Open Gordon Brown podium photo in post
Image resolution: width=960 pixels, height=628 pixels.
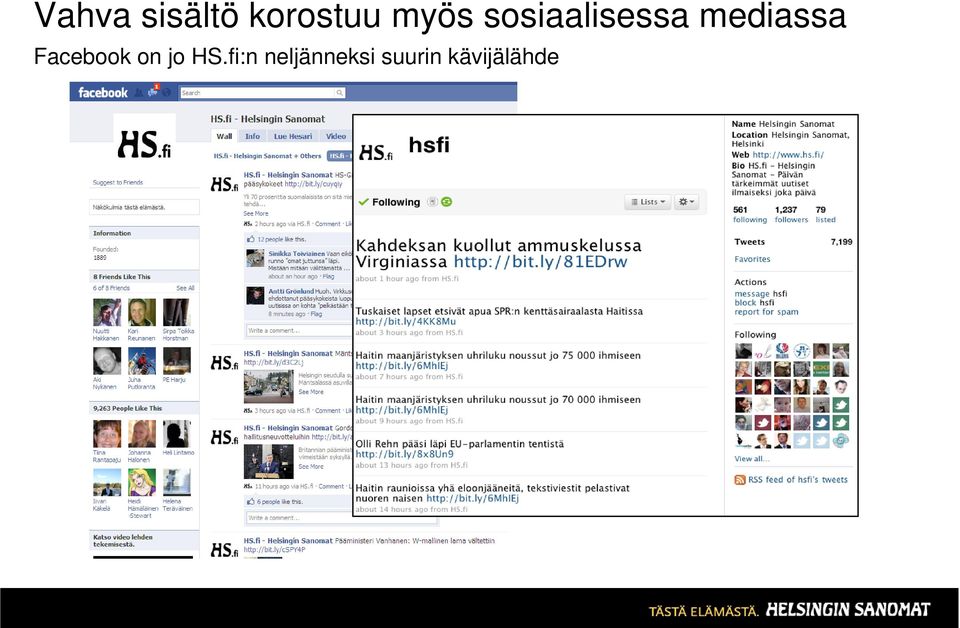point(268,461)
